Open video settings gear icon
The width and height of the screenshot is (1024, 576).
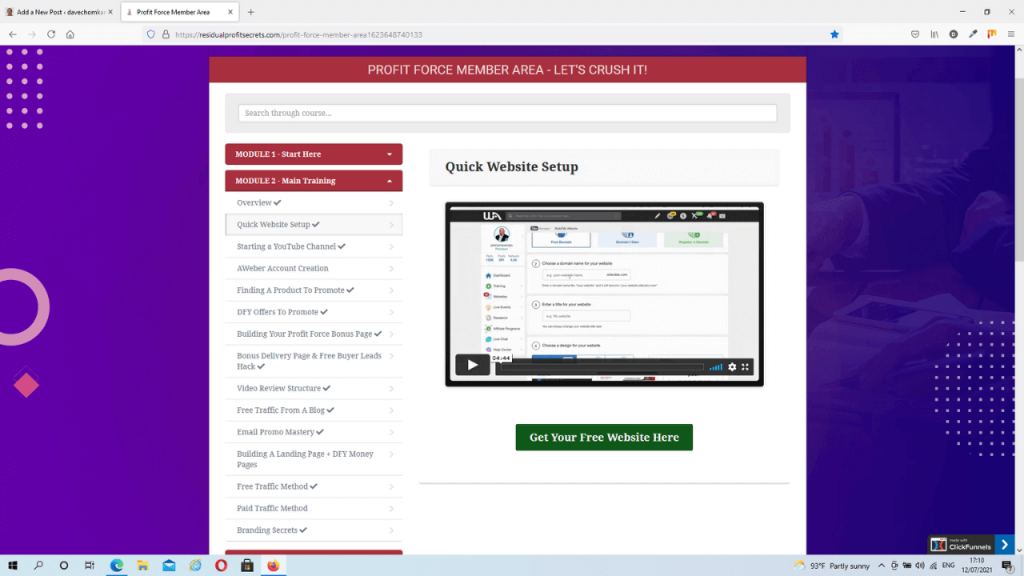coord(732,367)
